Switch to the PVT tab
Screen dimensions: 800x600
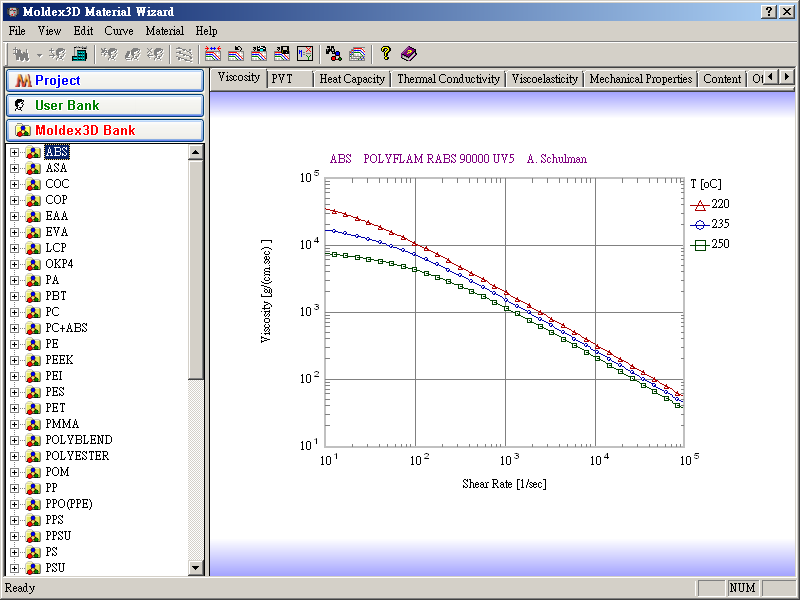(x=290, y=79)
